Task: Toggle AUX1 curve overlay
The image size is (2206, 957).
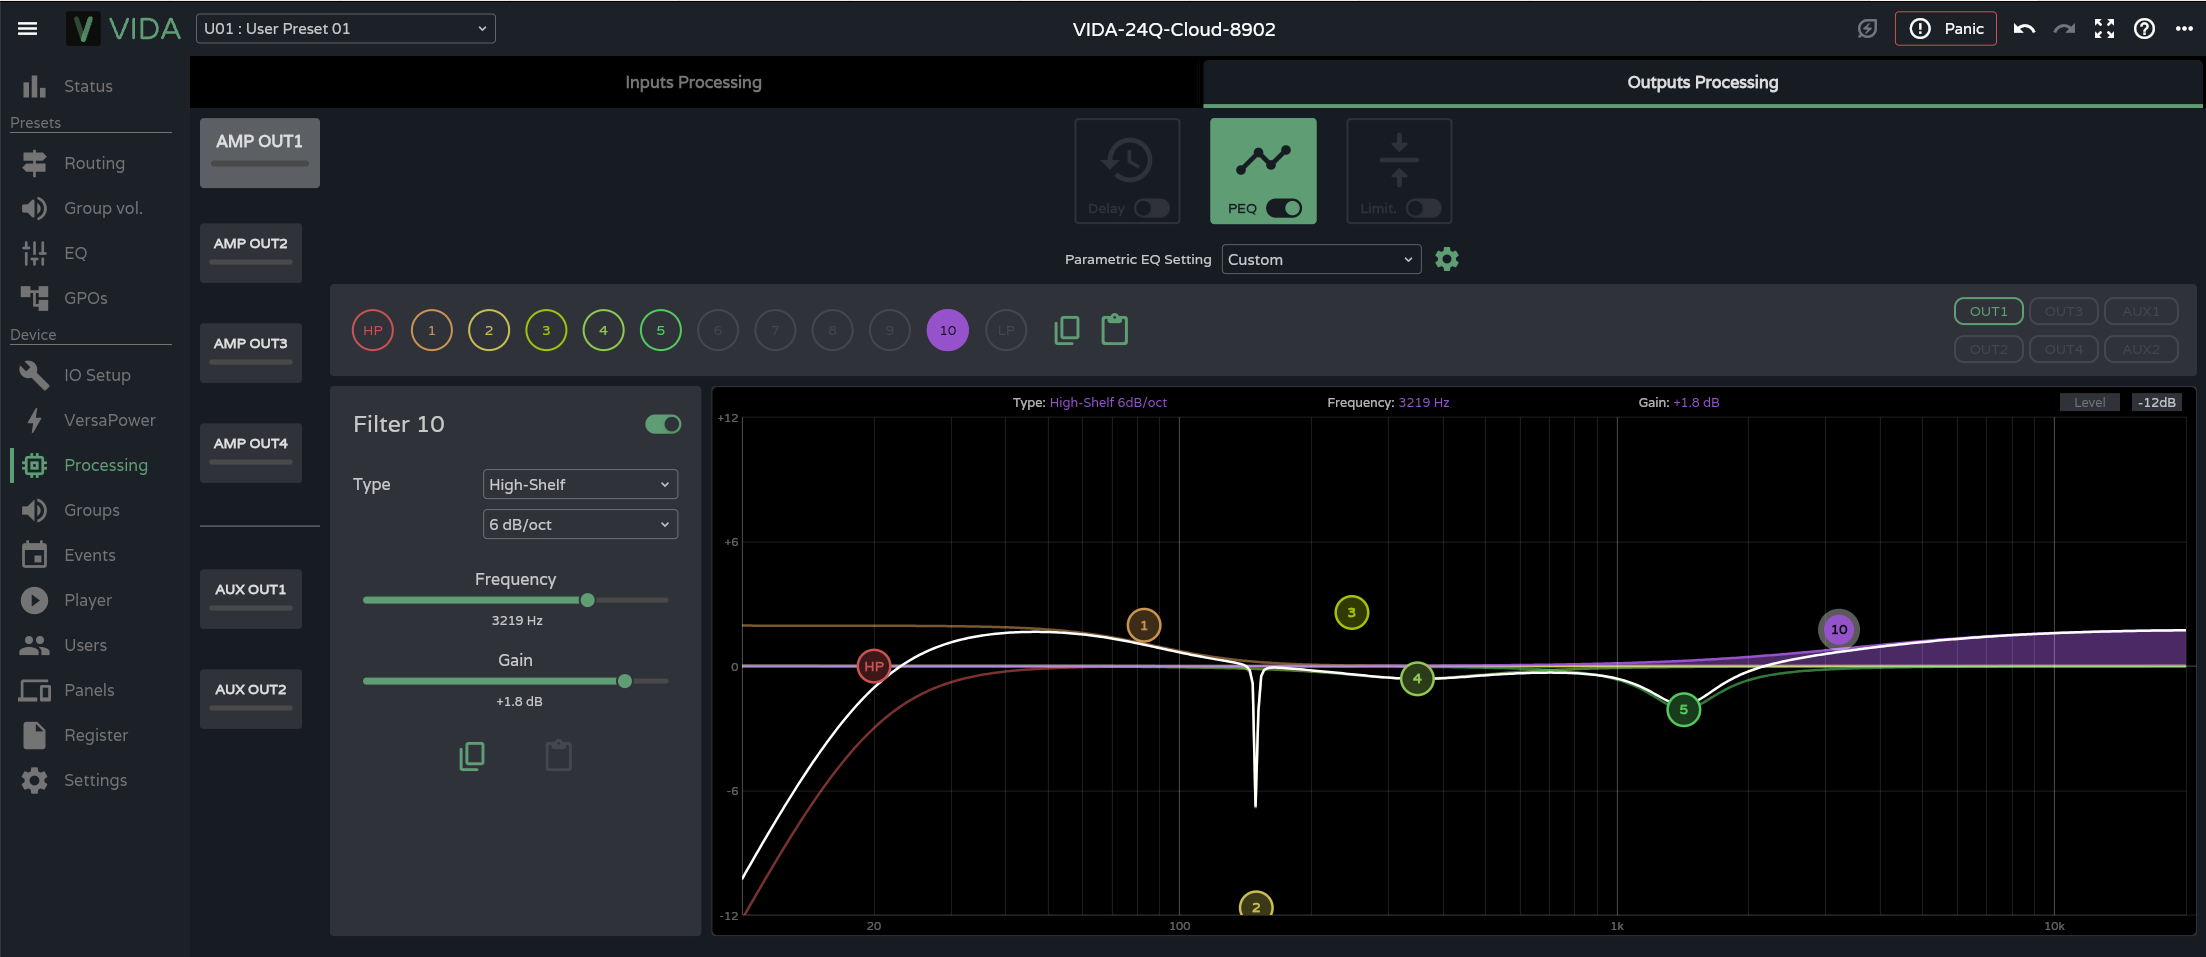Action: tap(2140, 311)
